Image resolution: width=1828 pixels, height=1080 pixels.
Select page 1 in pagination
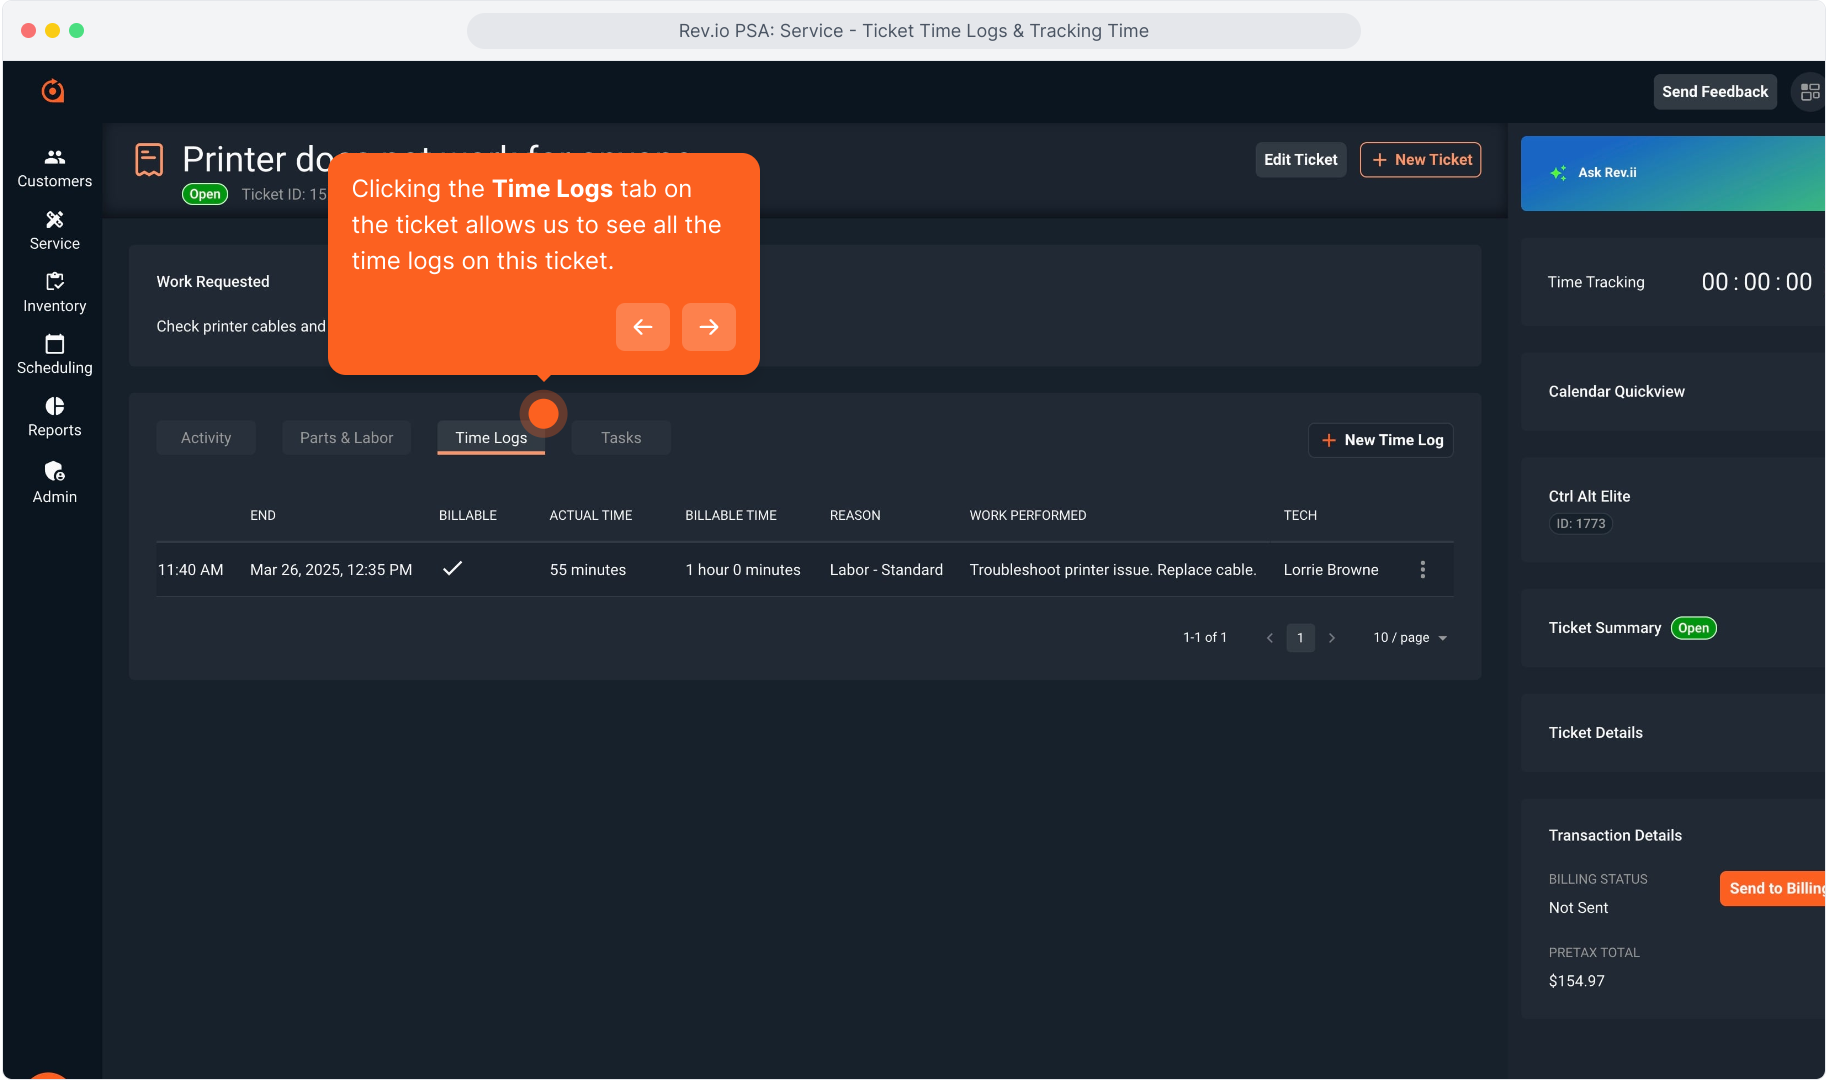[1300, 637]
